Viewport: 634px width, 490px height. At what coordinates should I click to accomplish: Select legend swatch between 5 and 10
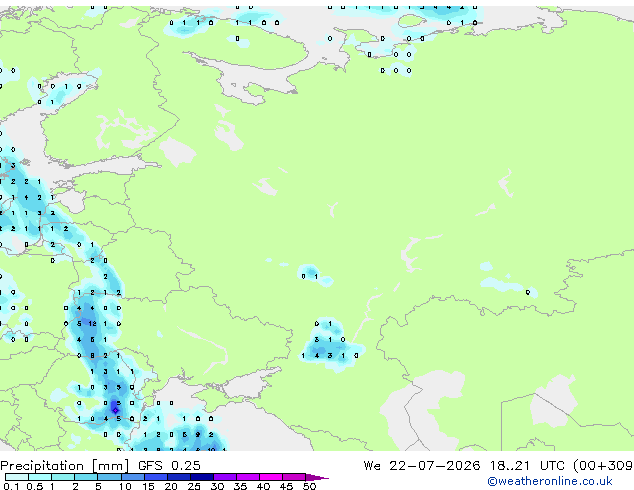109,477
